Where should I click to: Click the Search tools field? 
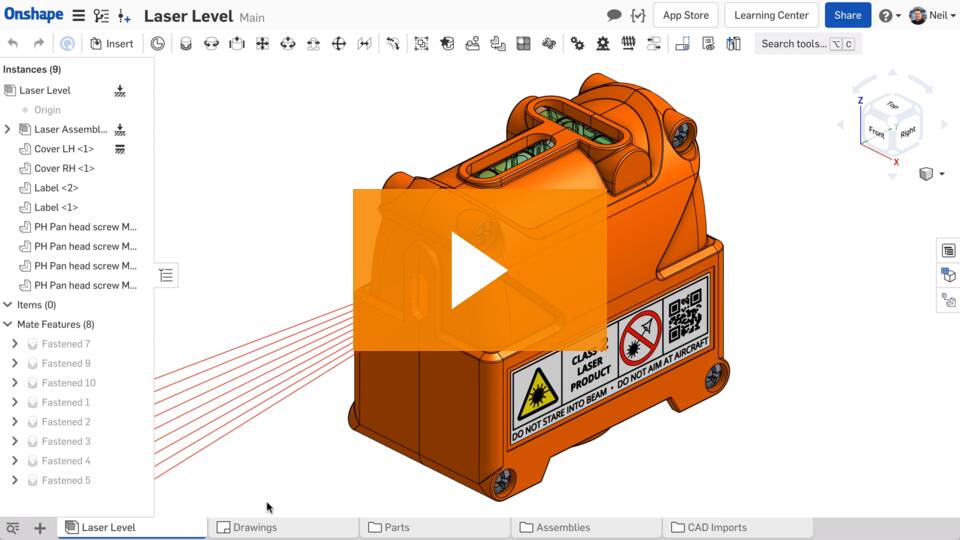(x=807, y=44)
